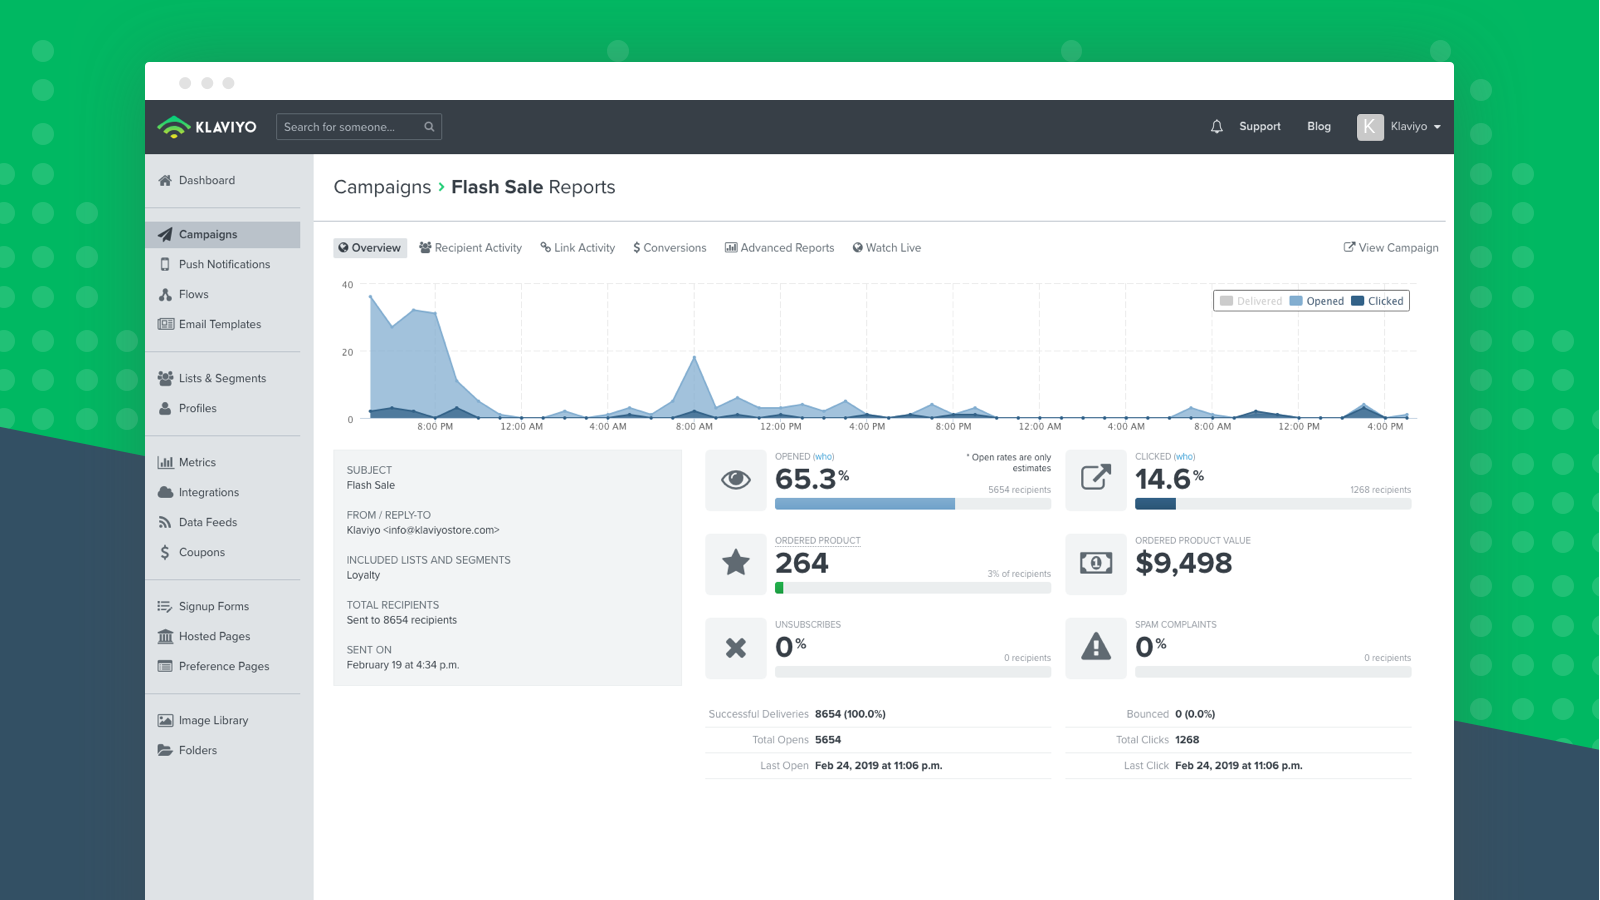This screenshot has width=1600, height=900.
Task: Open the Image Library
Action: tap(212, 719)
